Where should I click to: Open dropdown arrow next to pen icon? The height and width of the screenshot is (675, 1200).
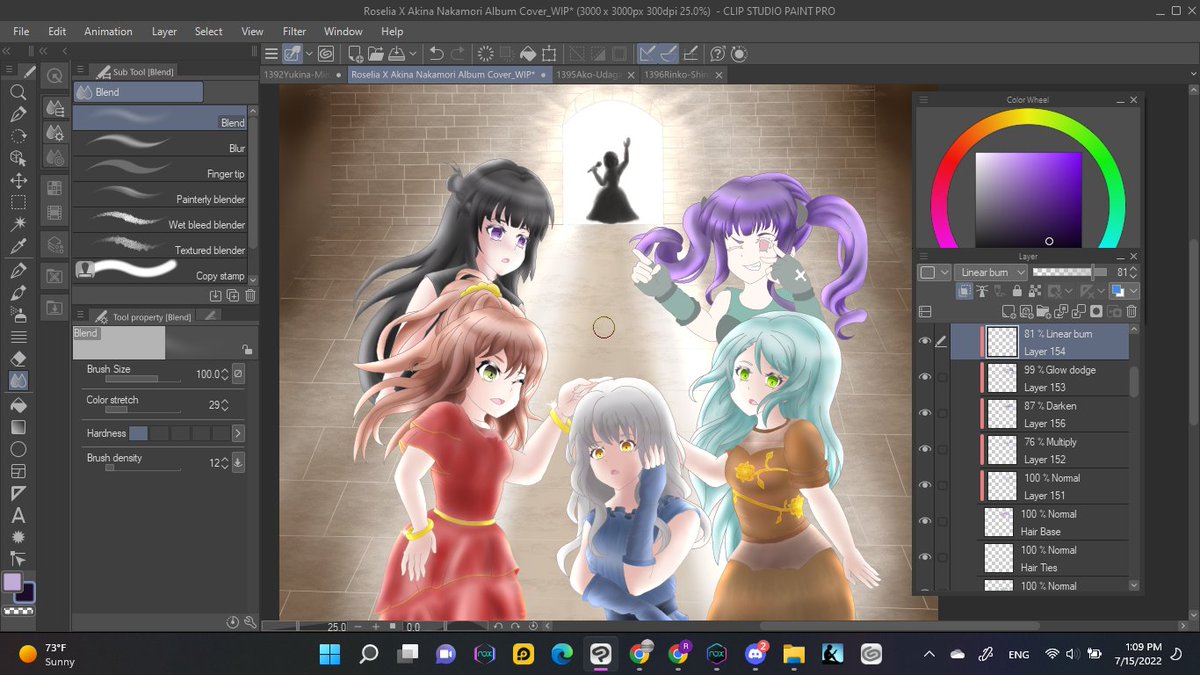point(308,53)
